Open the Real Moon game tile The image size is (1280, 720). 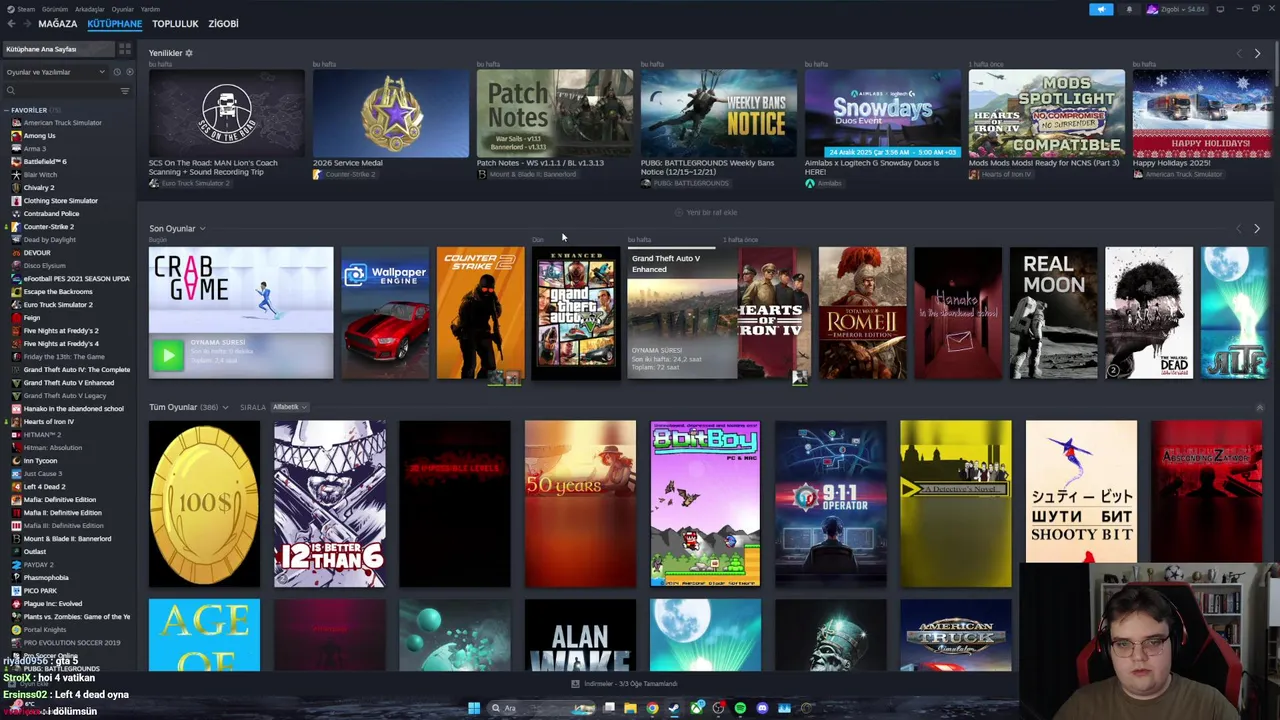tap(1053, 313)
